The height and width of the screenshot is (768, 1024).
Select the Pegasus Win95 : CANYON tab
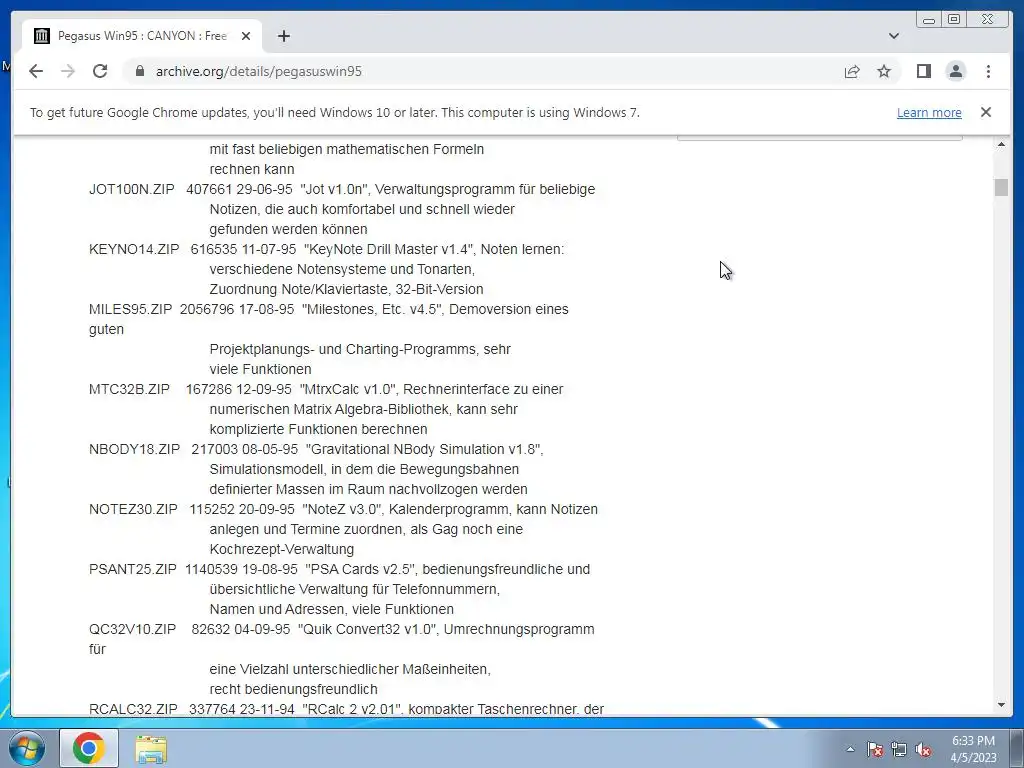(142, 36)
